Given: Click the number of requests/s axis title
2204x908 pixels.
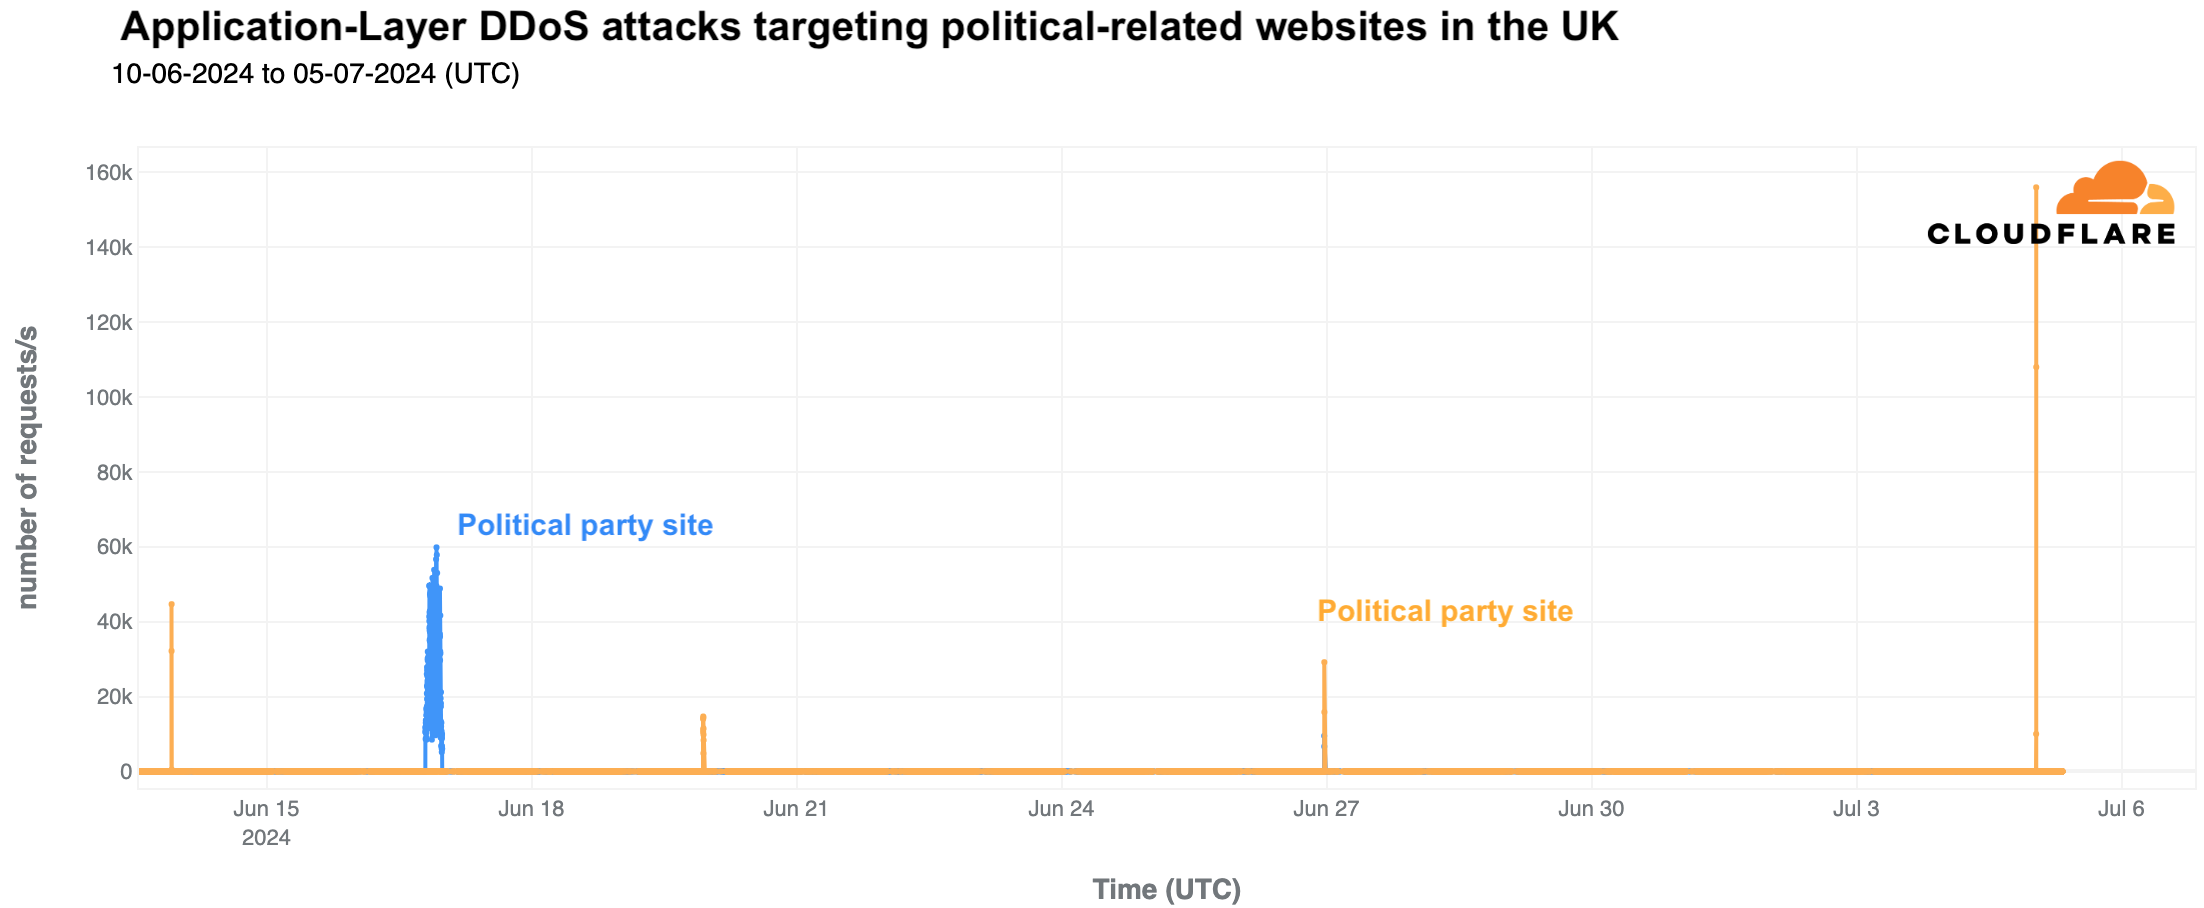Looking at the screenshot, I should click(28, 467).
